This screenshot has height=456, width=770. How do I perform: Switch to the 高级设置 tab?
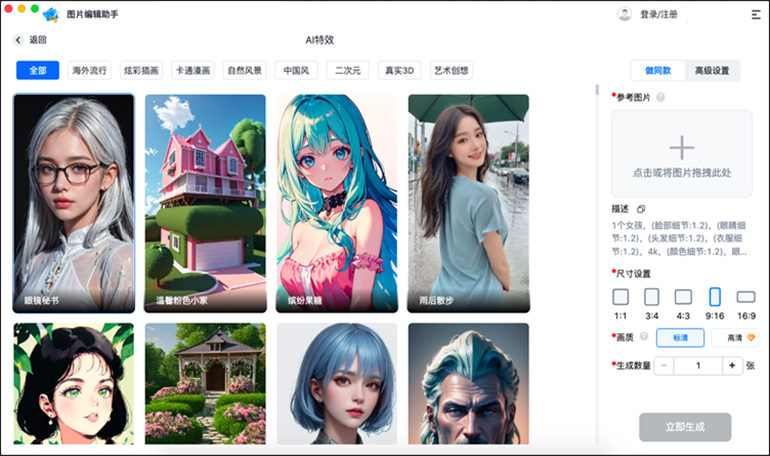click(712, 71)
